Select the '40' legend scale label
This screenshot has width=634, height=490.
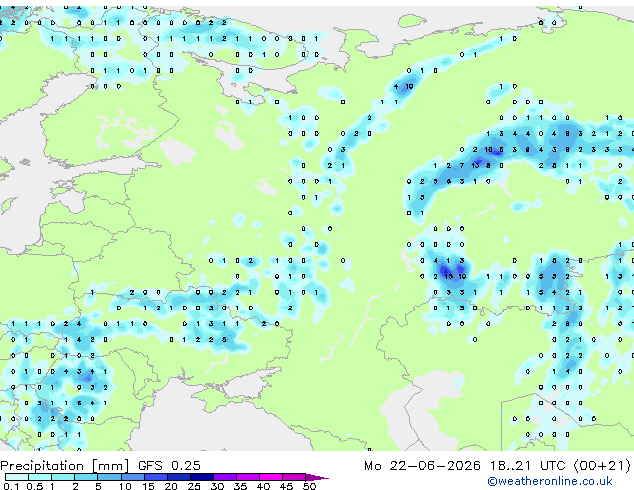click(263, 486)
